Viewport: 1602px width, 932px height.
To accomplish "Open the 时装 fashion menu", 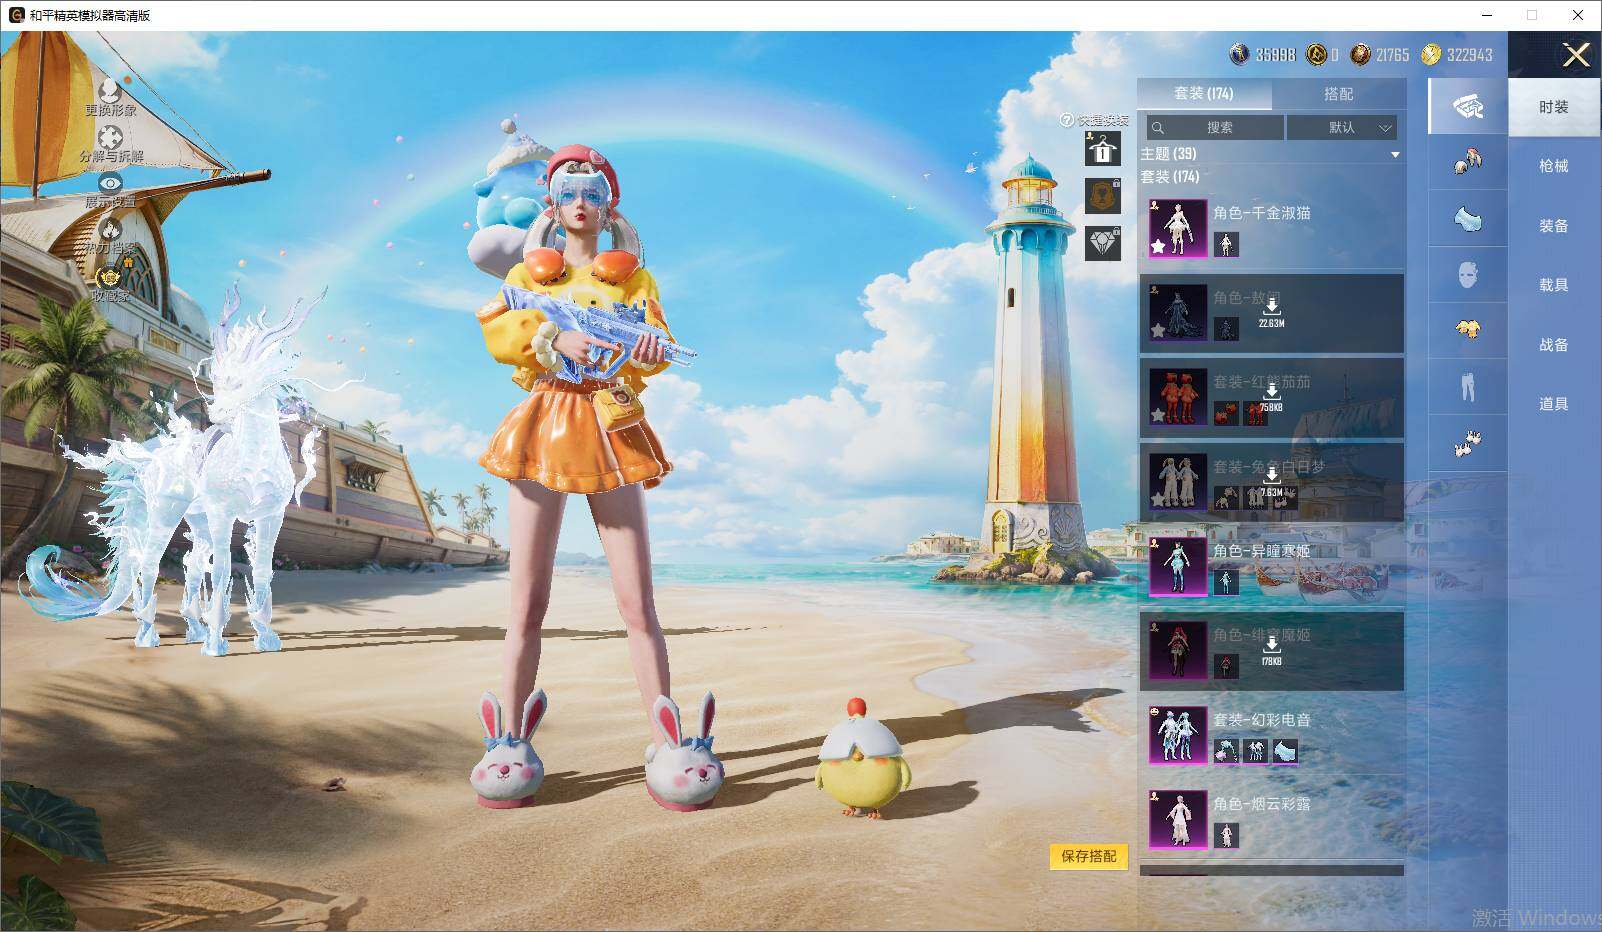I will point(1554,107).
